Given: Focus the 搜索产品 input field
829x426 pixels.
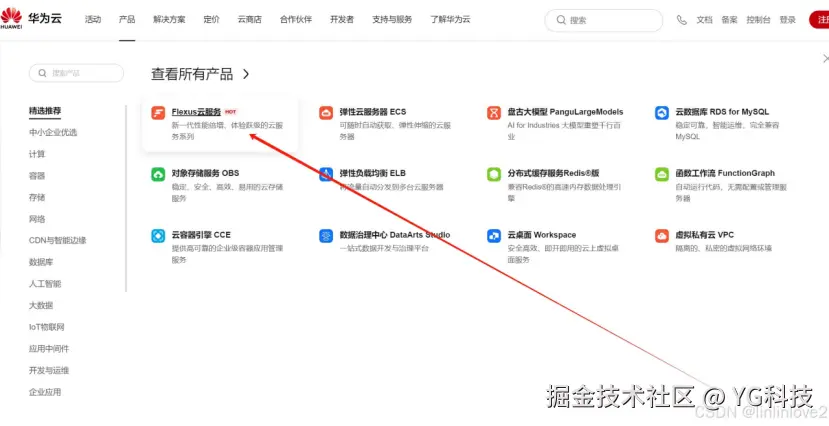Looking at the screenshot, I should [76, 73].
